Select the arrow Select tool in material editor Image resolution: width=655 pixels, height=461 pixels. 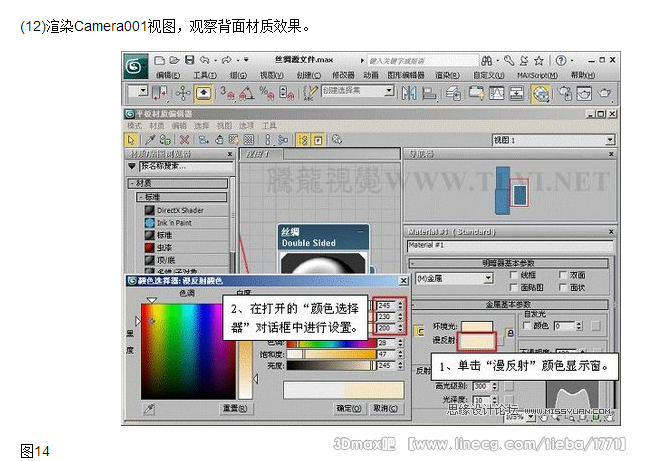[x=131, y=140]
